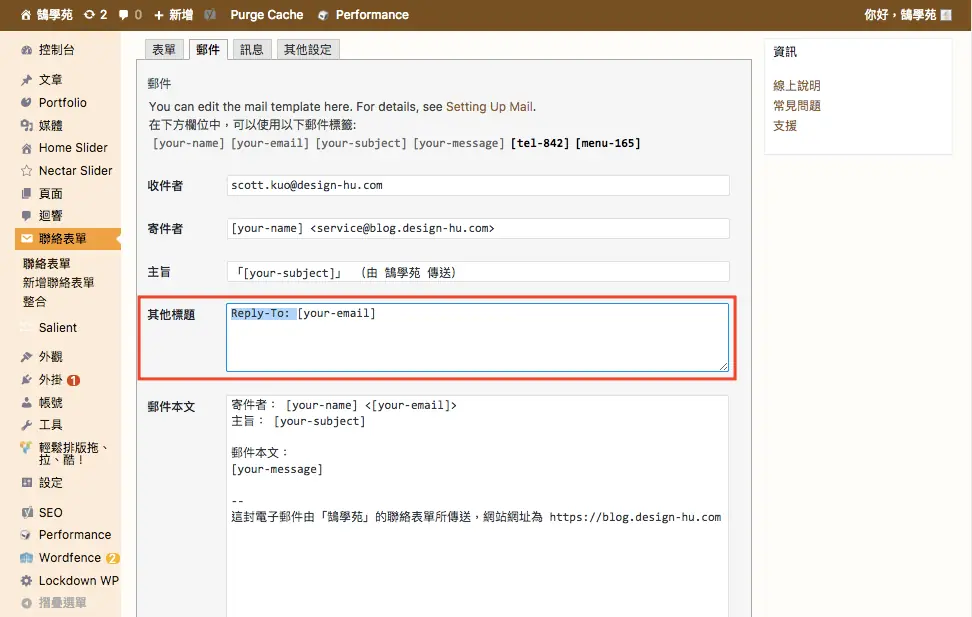This screenshot has height=617, width=972.
Task: Click the 郵件本文 message body textarea
Action: click(477, 506)
